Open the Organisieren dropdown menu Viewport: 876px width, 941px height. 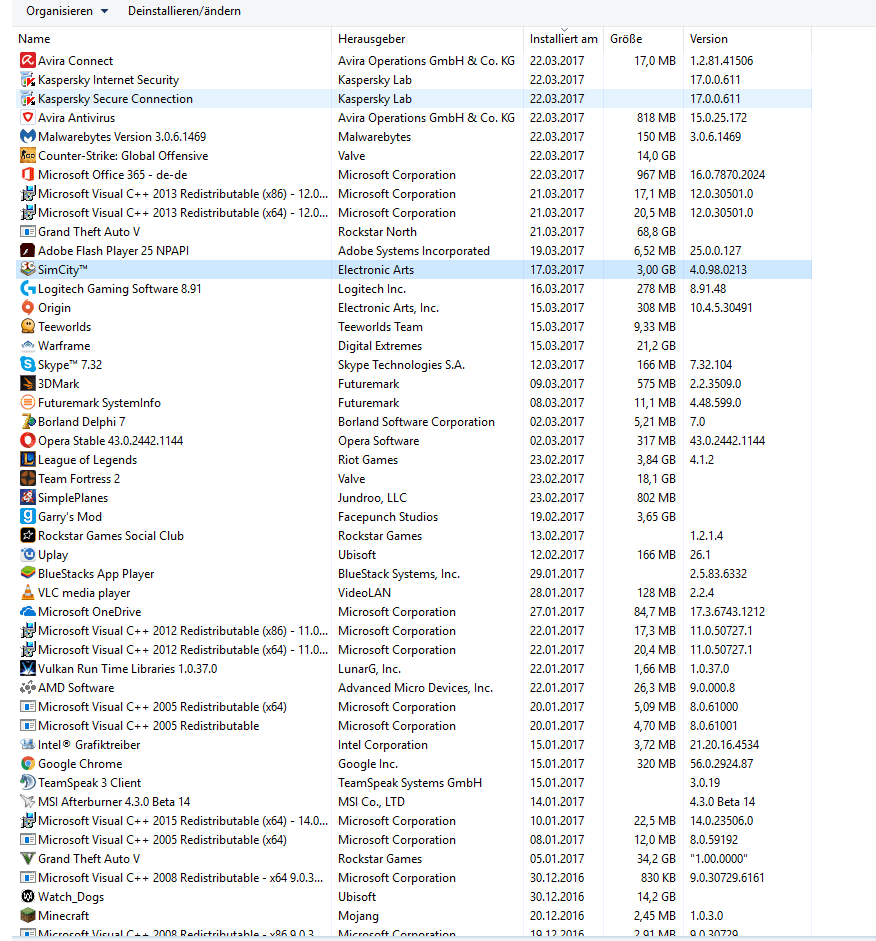67,11
